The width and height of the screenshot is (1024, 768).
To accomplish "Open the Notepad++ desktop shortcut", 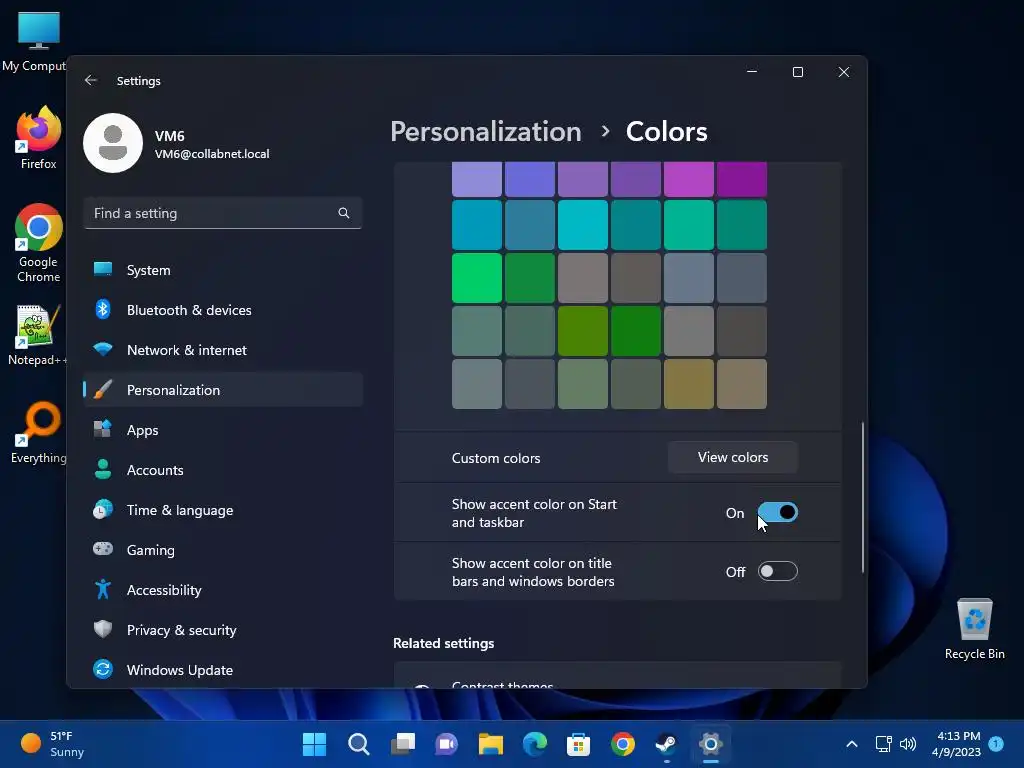I will click(x=37, y=335).
